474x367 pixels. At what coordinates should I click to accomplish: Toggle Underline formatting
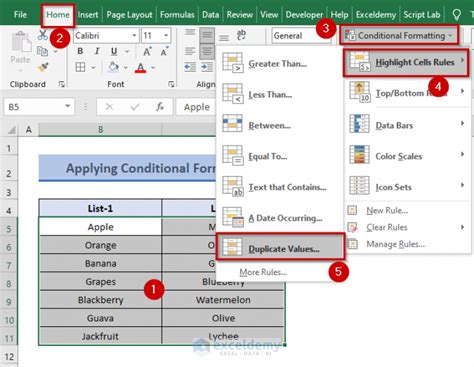(x=114, y=51)
